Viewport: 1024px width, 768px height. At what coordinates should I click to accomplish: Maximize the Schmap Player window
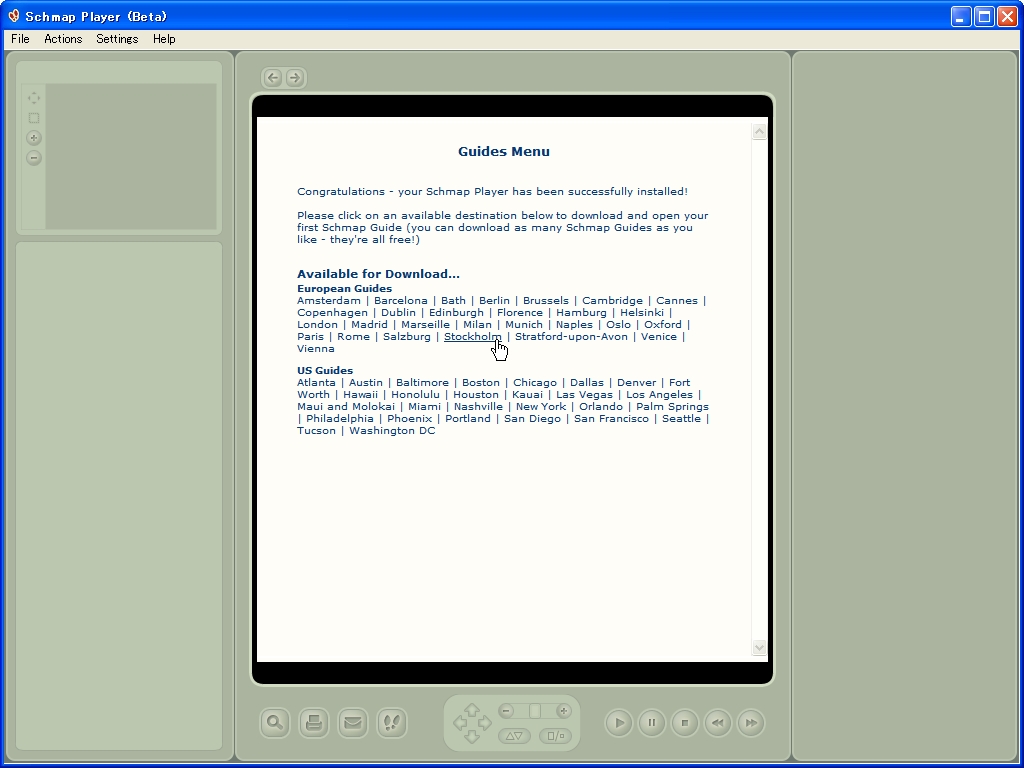tap(984, 16)
